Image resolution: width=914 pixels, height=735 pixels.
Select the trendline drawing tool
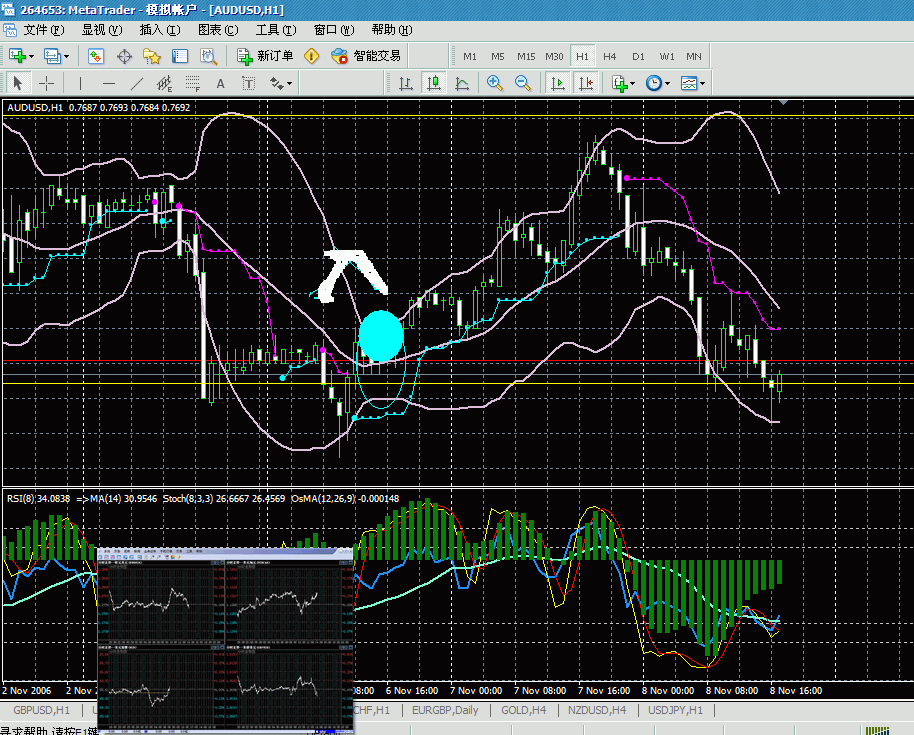pos(137,84)
